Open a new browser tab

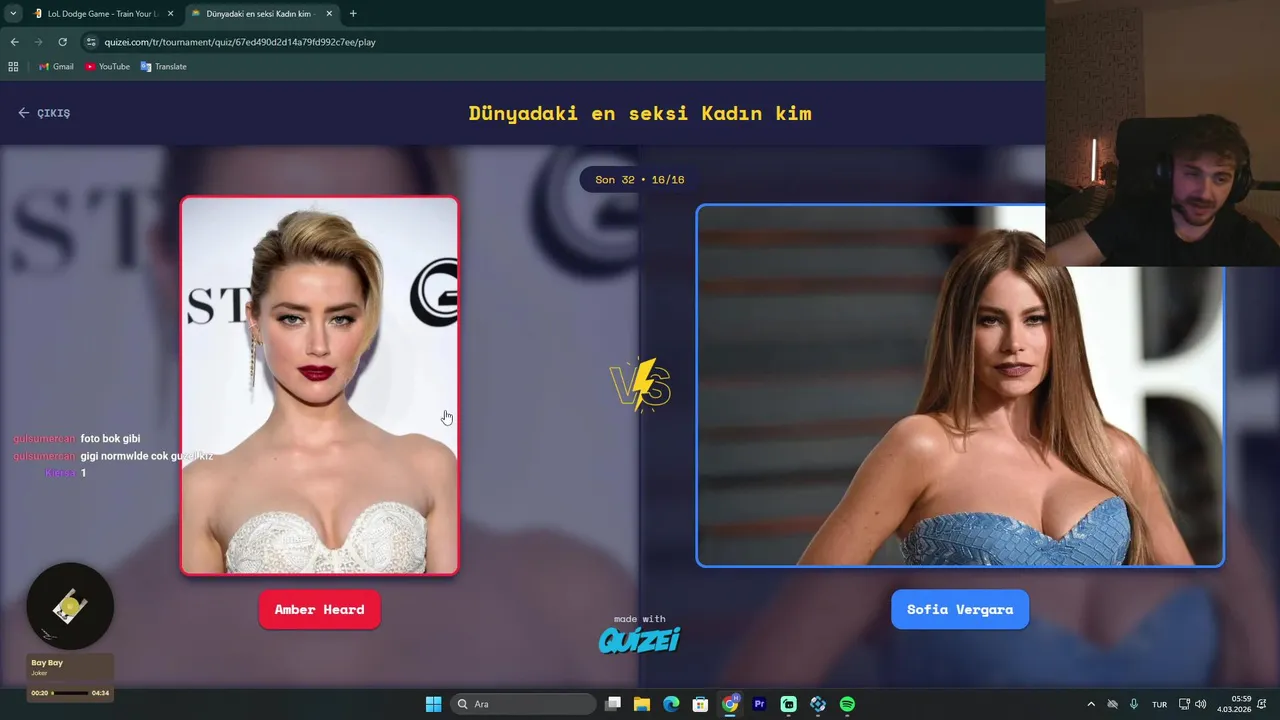pos(353,14)
